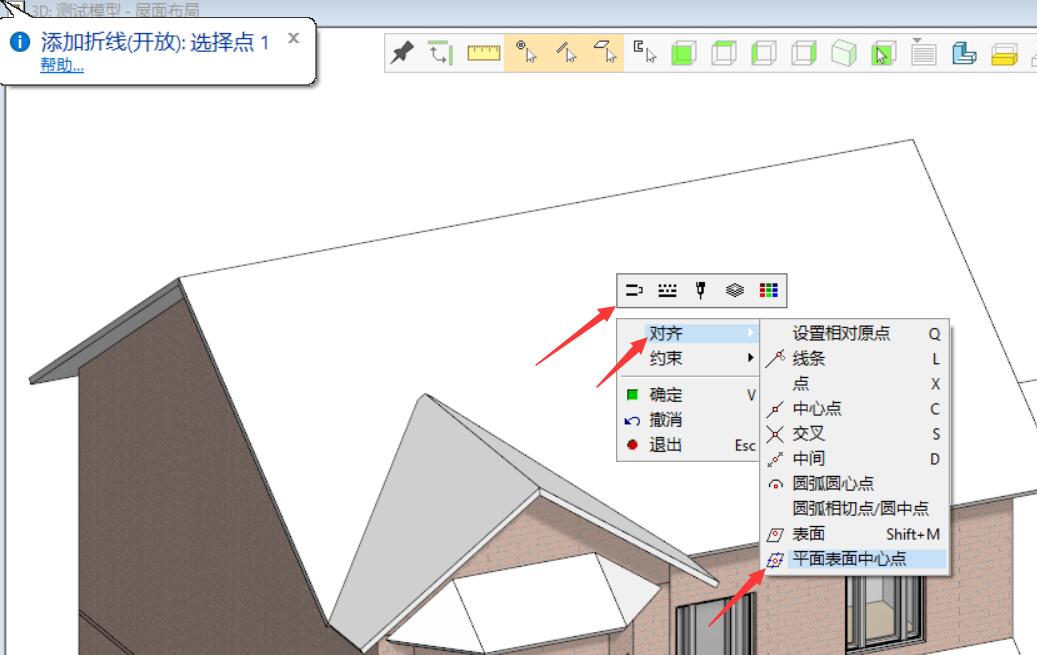Toggle the surface selection mode icon
Image resolution: width=1037 pixels, height=655 pixels.
605,52
